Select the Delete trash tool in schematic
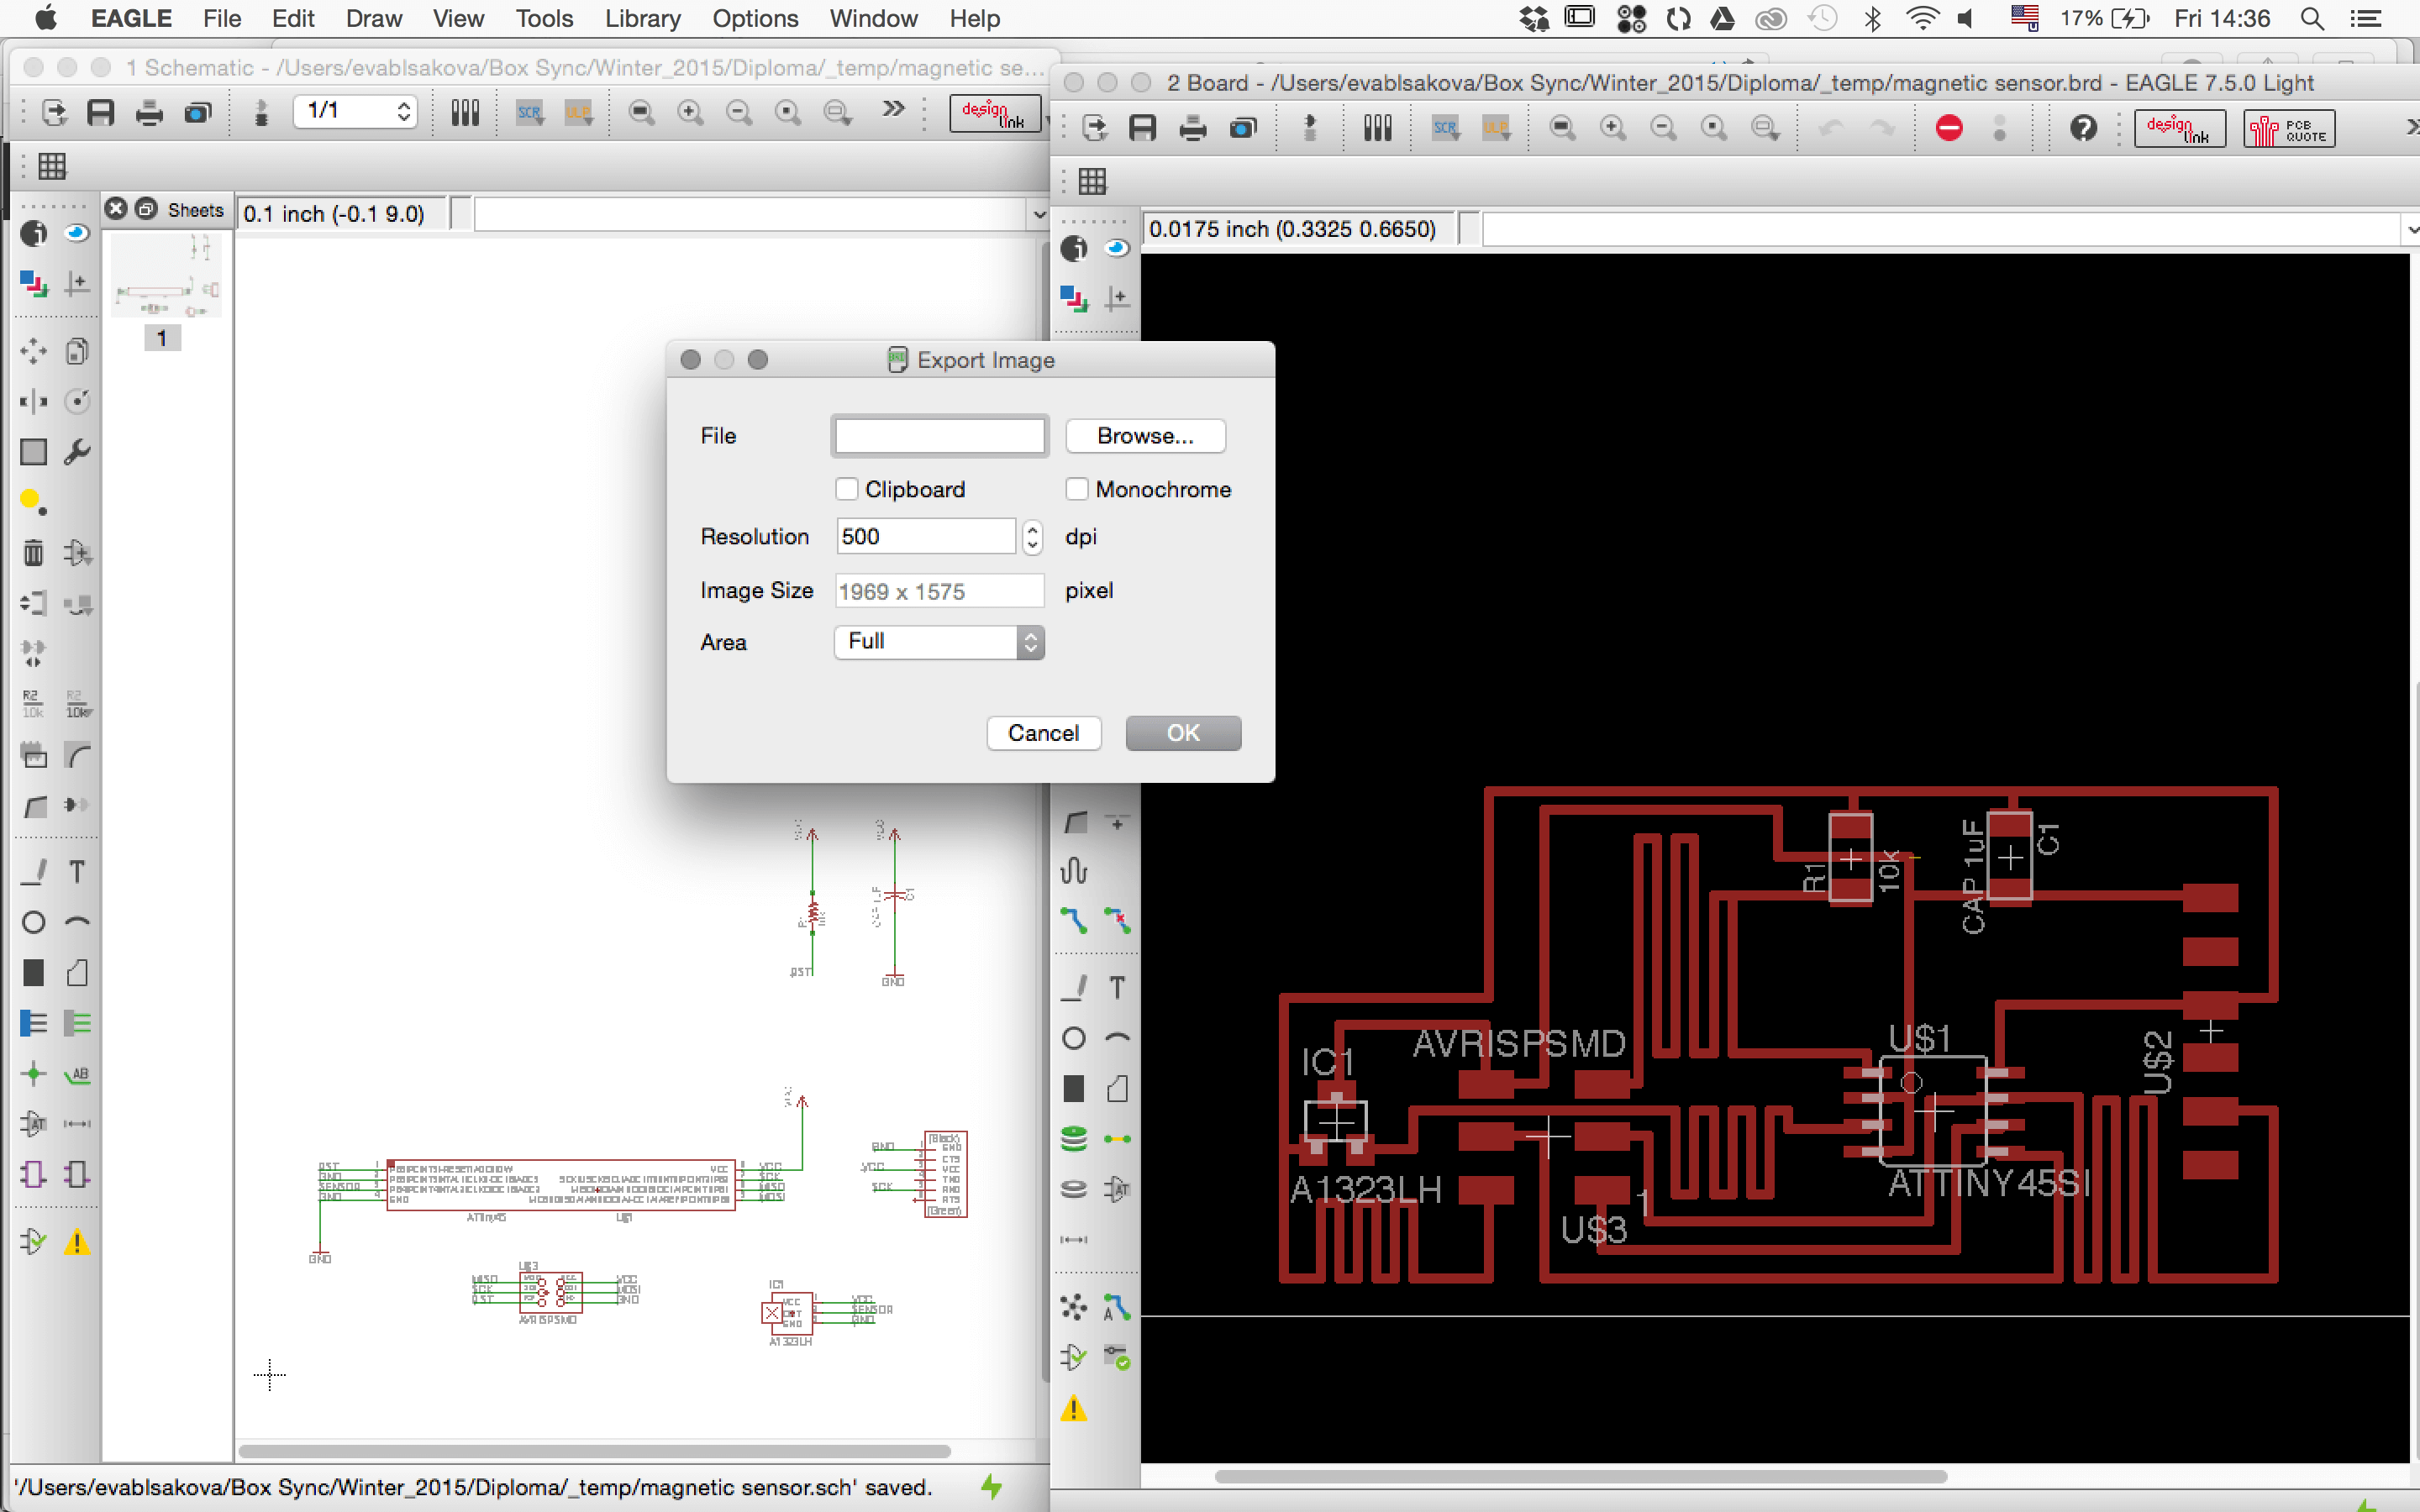This screenshot has height=1512, width=2420. [33, 553]
